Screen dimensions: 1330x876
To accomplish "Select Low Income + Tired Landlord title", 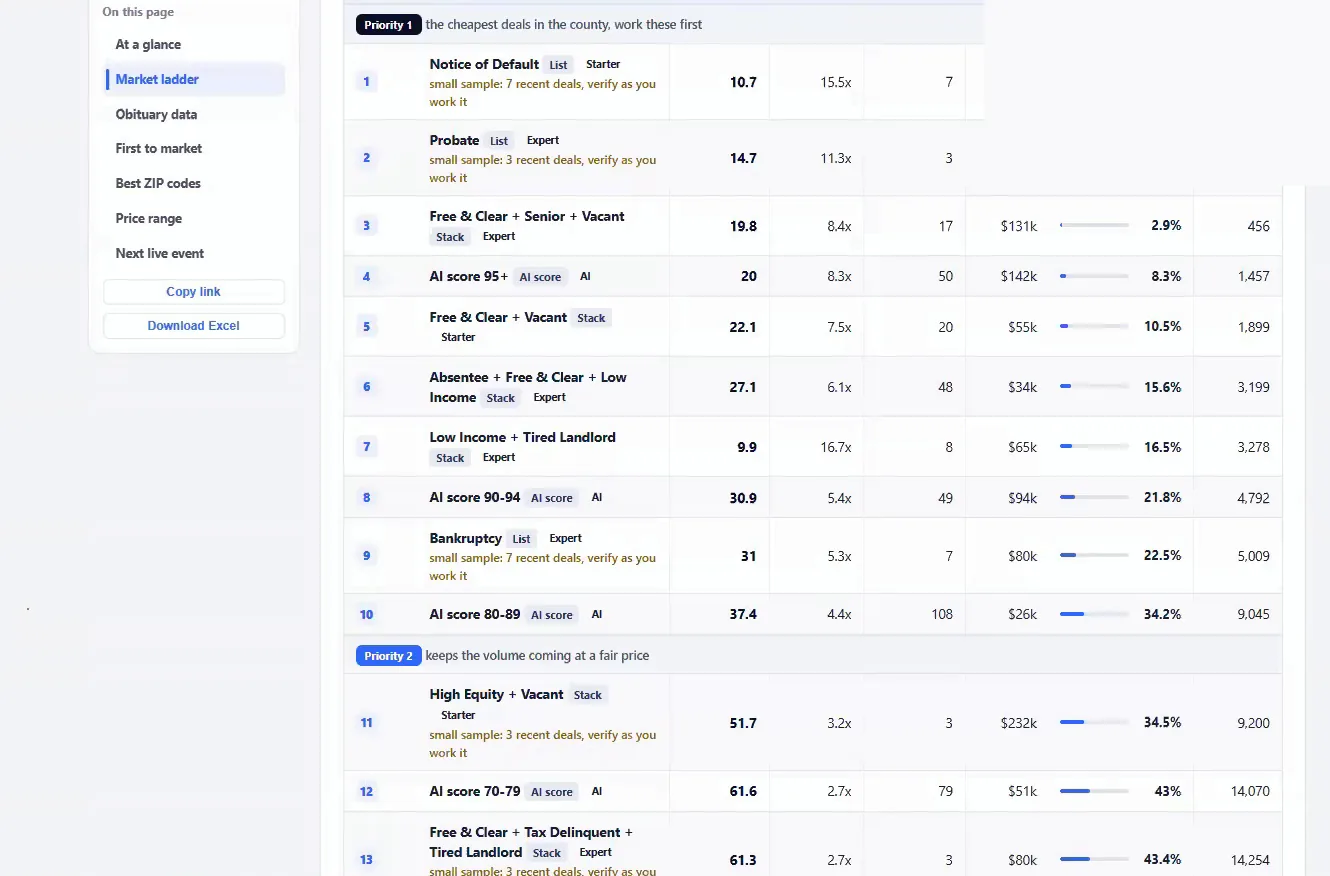I will tap(522, 437).
